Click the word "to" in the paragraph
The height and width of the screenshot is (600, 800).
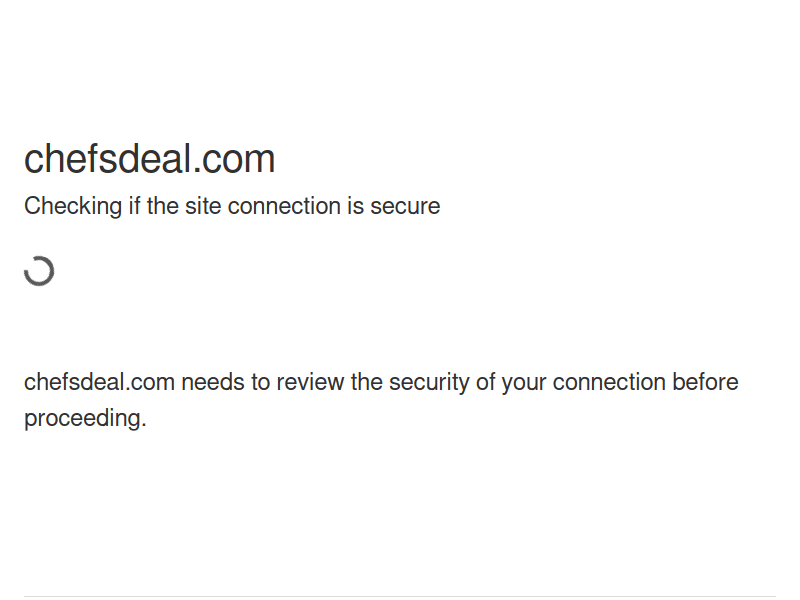261,382
